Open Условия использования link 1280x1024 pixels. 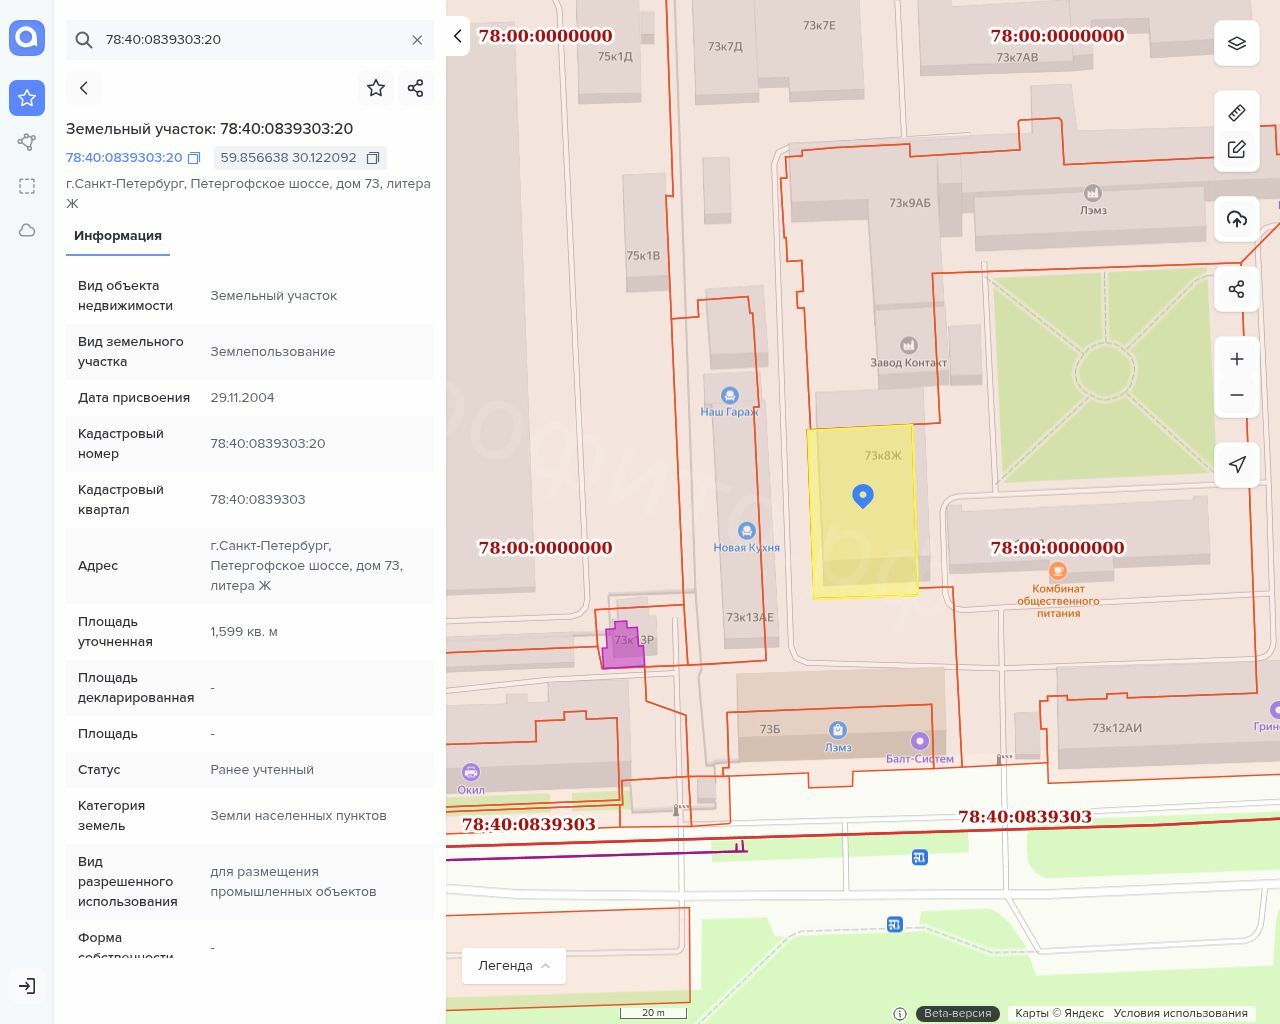click(1180, 1013)
